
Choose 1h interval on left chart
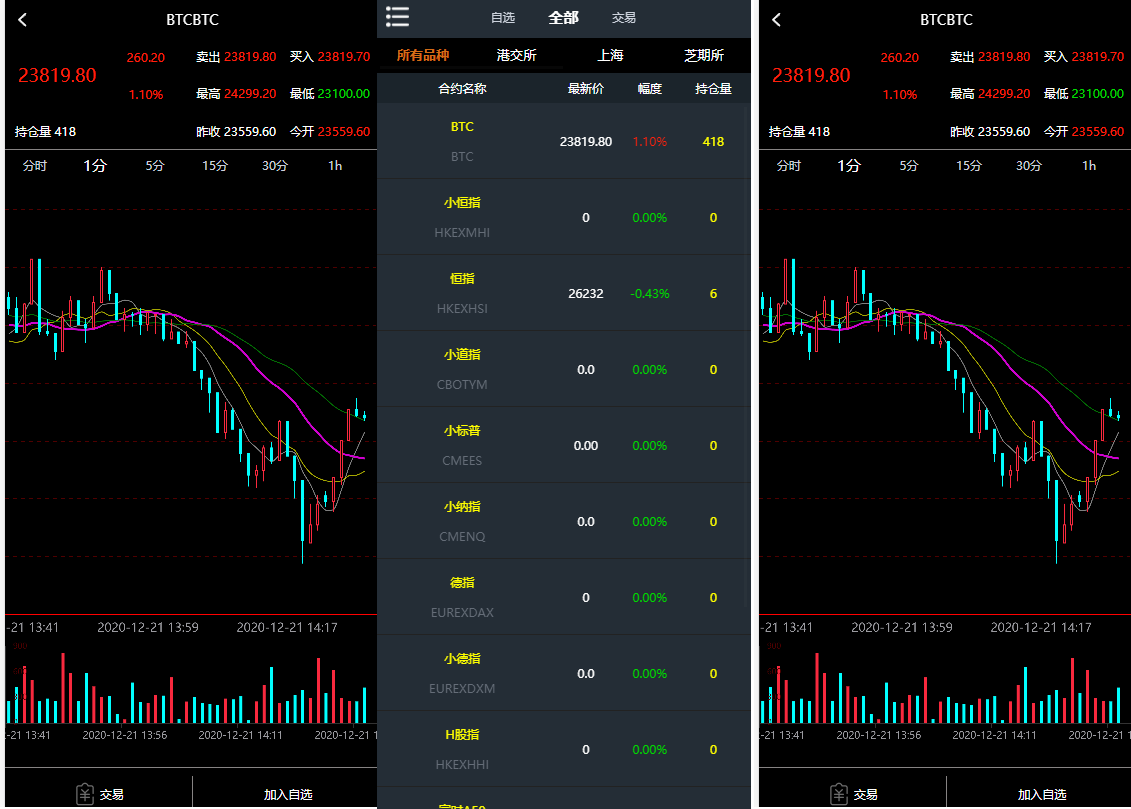(335, 166)
